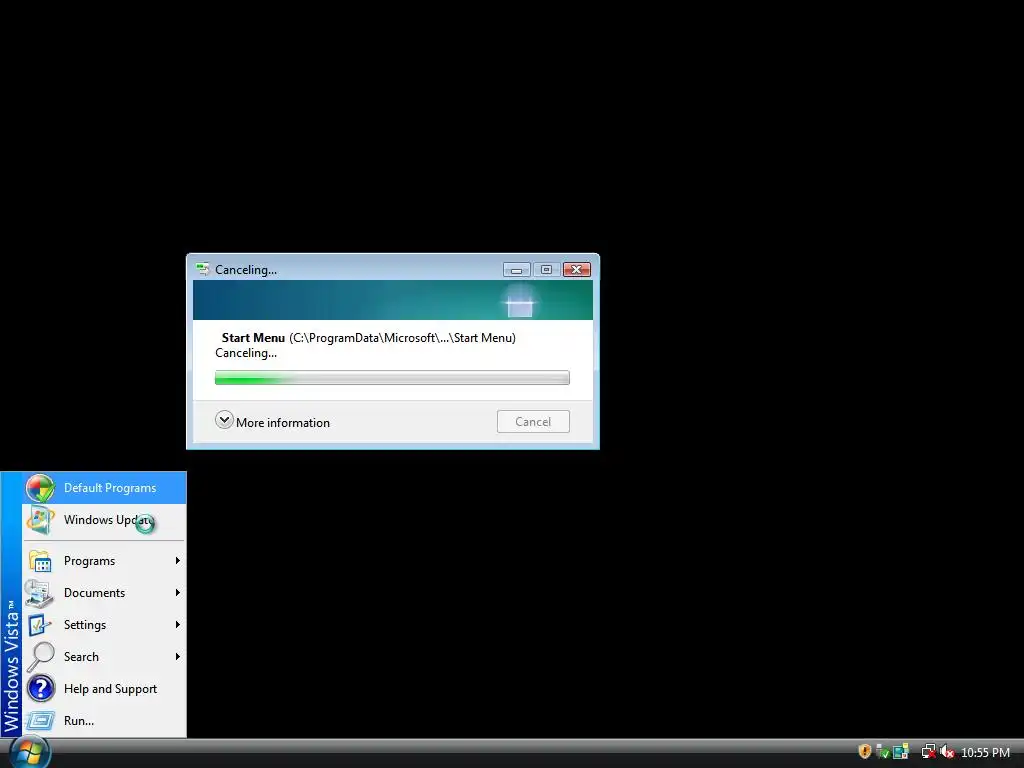Expand Search using its arrow
1024x768 pixels.
pyautogui.click(x=177, y=656)
